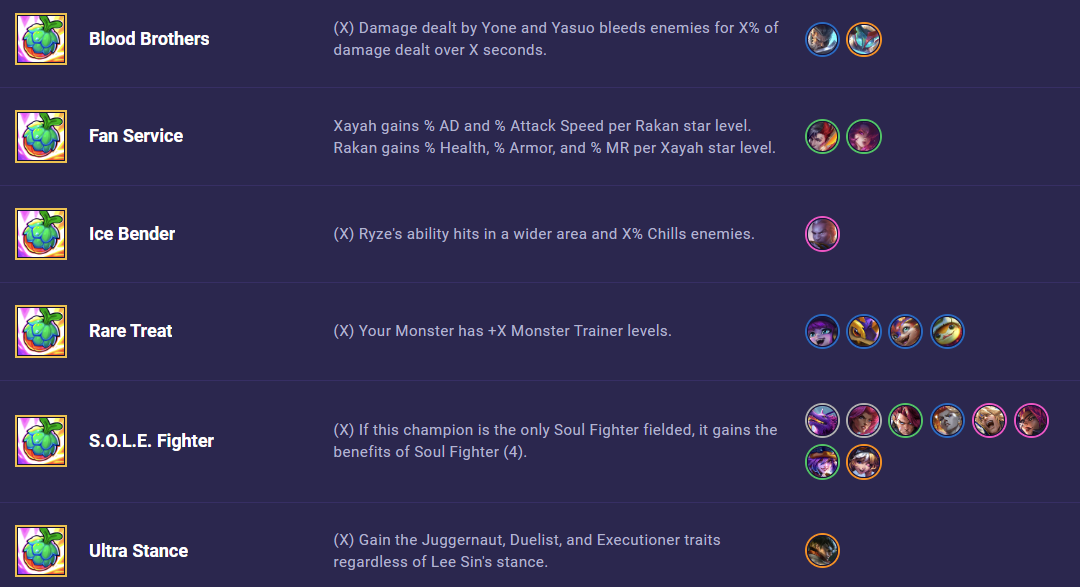This screenshot has width=1080, height=587.
Task: Click the Ice Bender fruit icon
Action: tap(41, 234)
